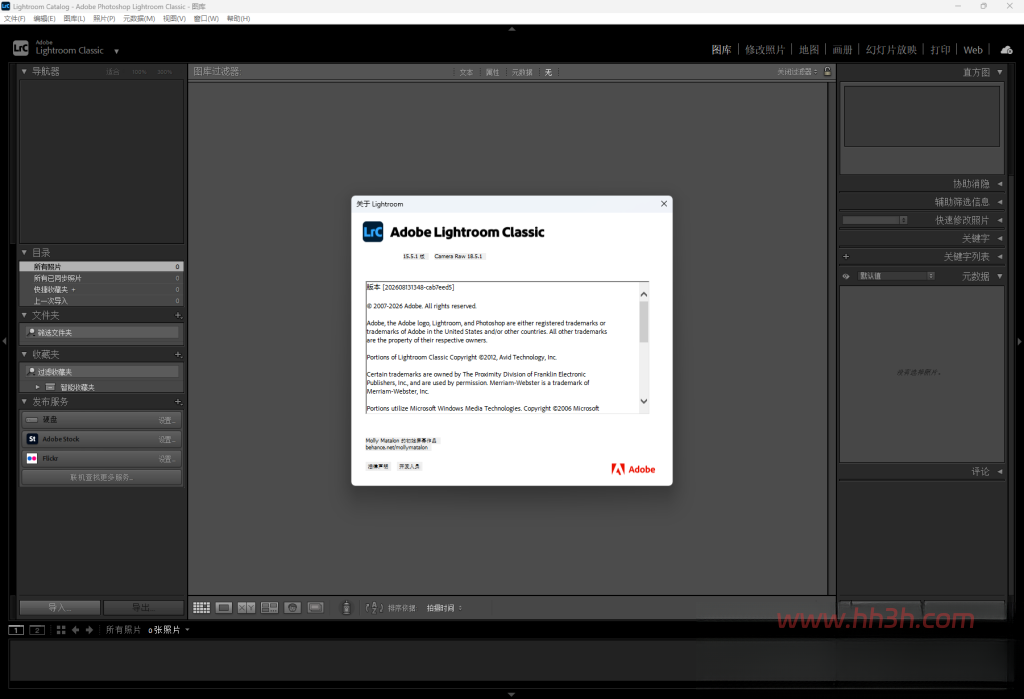Collapse the 导航器 panel
This screenshot has height=699, width=1024.
24,71
